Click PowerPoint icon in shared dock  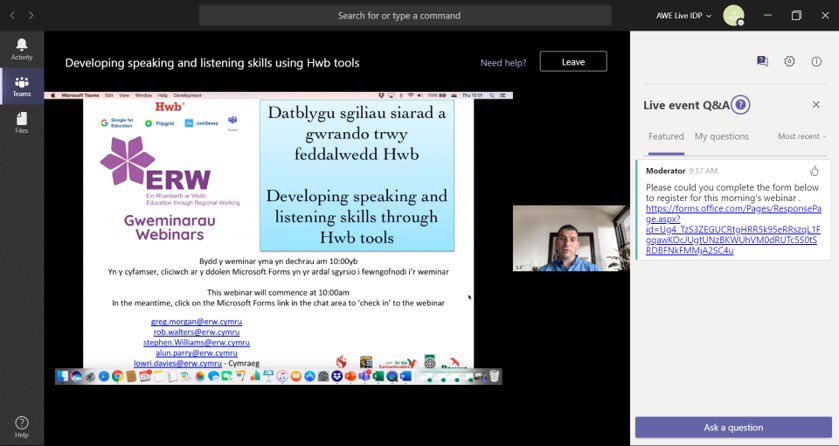350,376
